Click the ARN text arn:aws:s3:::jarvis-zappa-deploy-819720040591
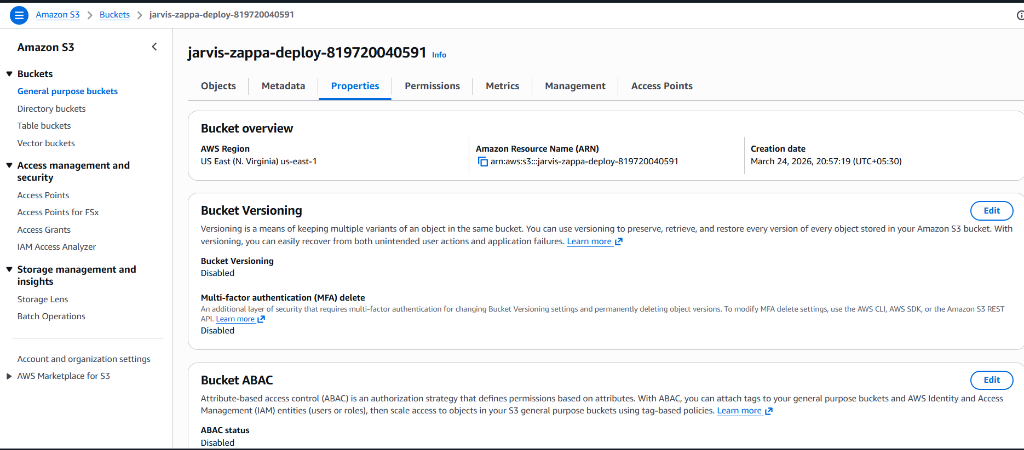The height and width of the screenshot is (450, 1024). (x=584, y=161)
